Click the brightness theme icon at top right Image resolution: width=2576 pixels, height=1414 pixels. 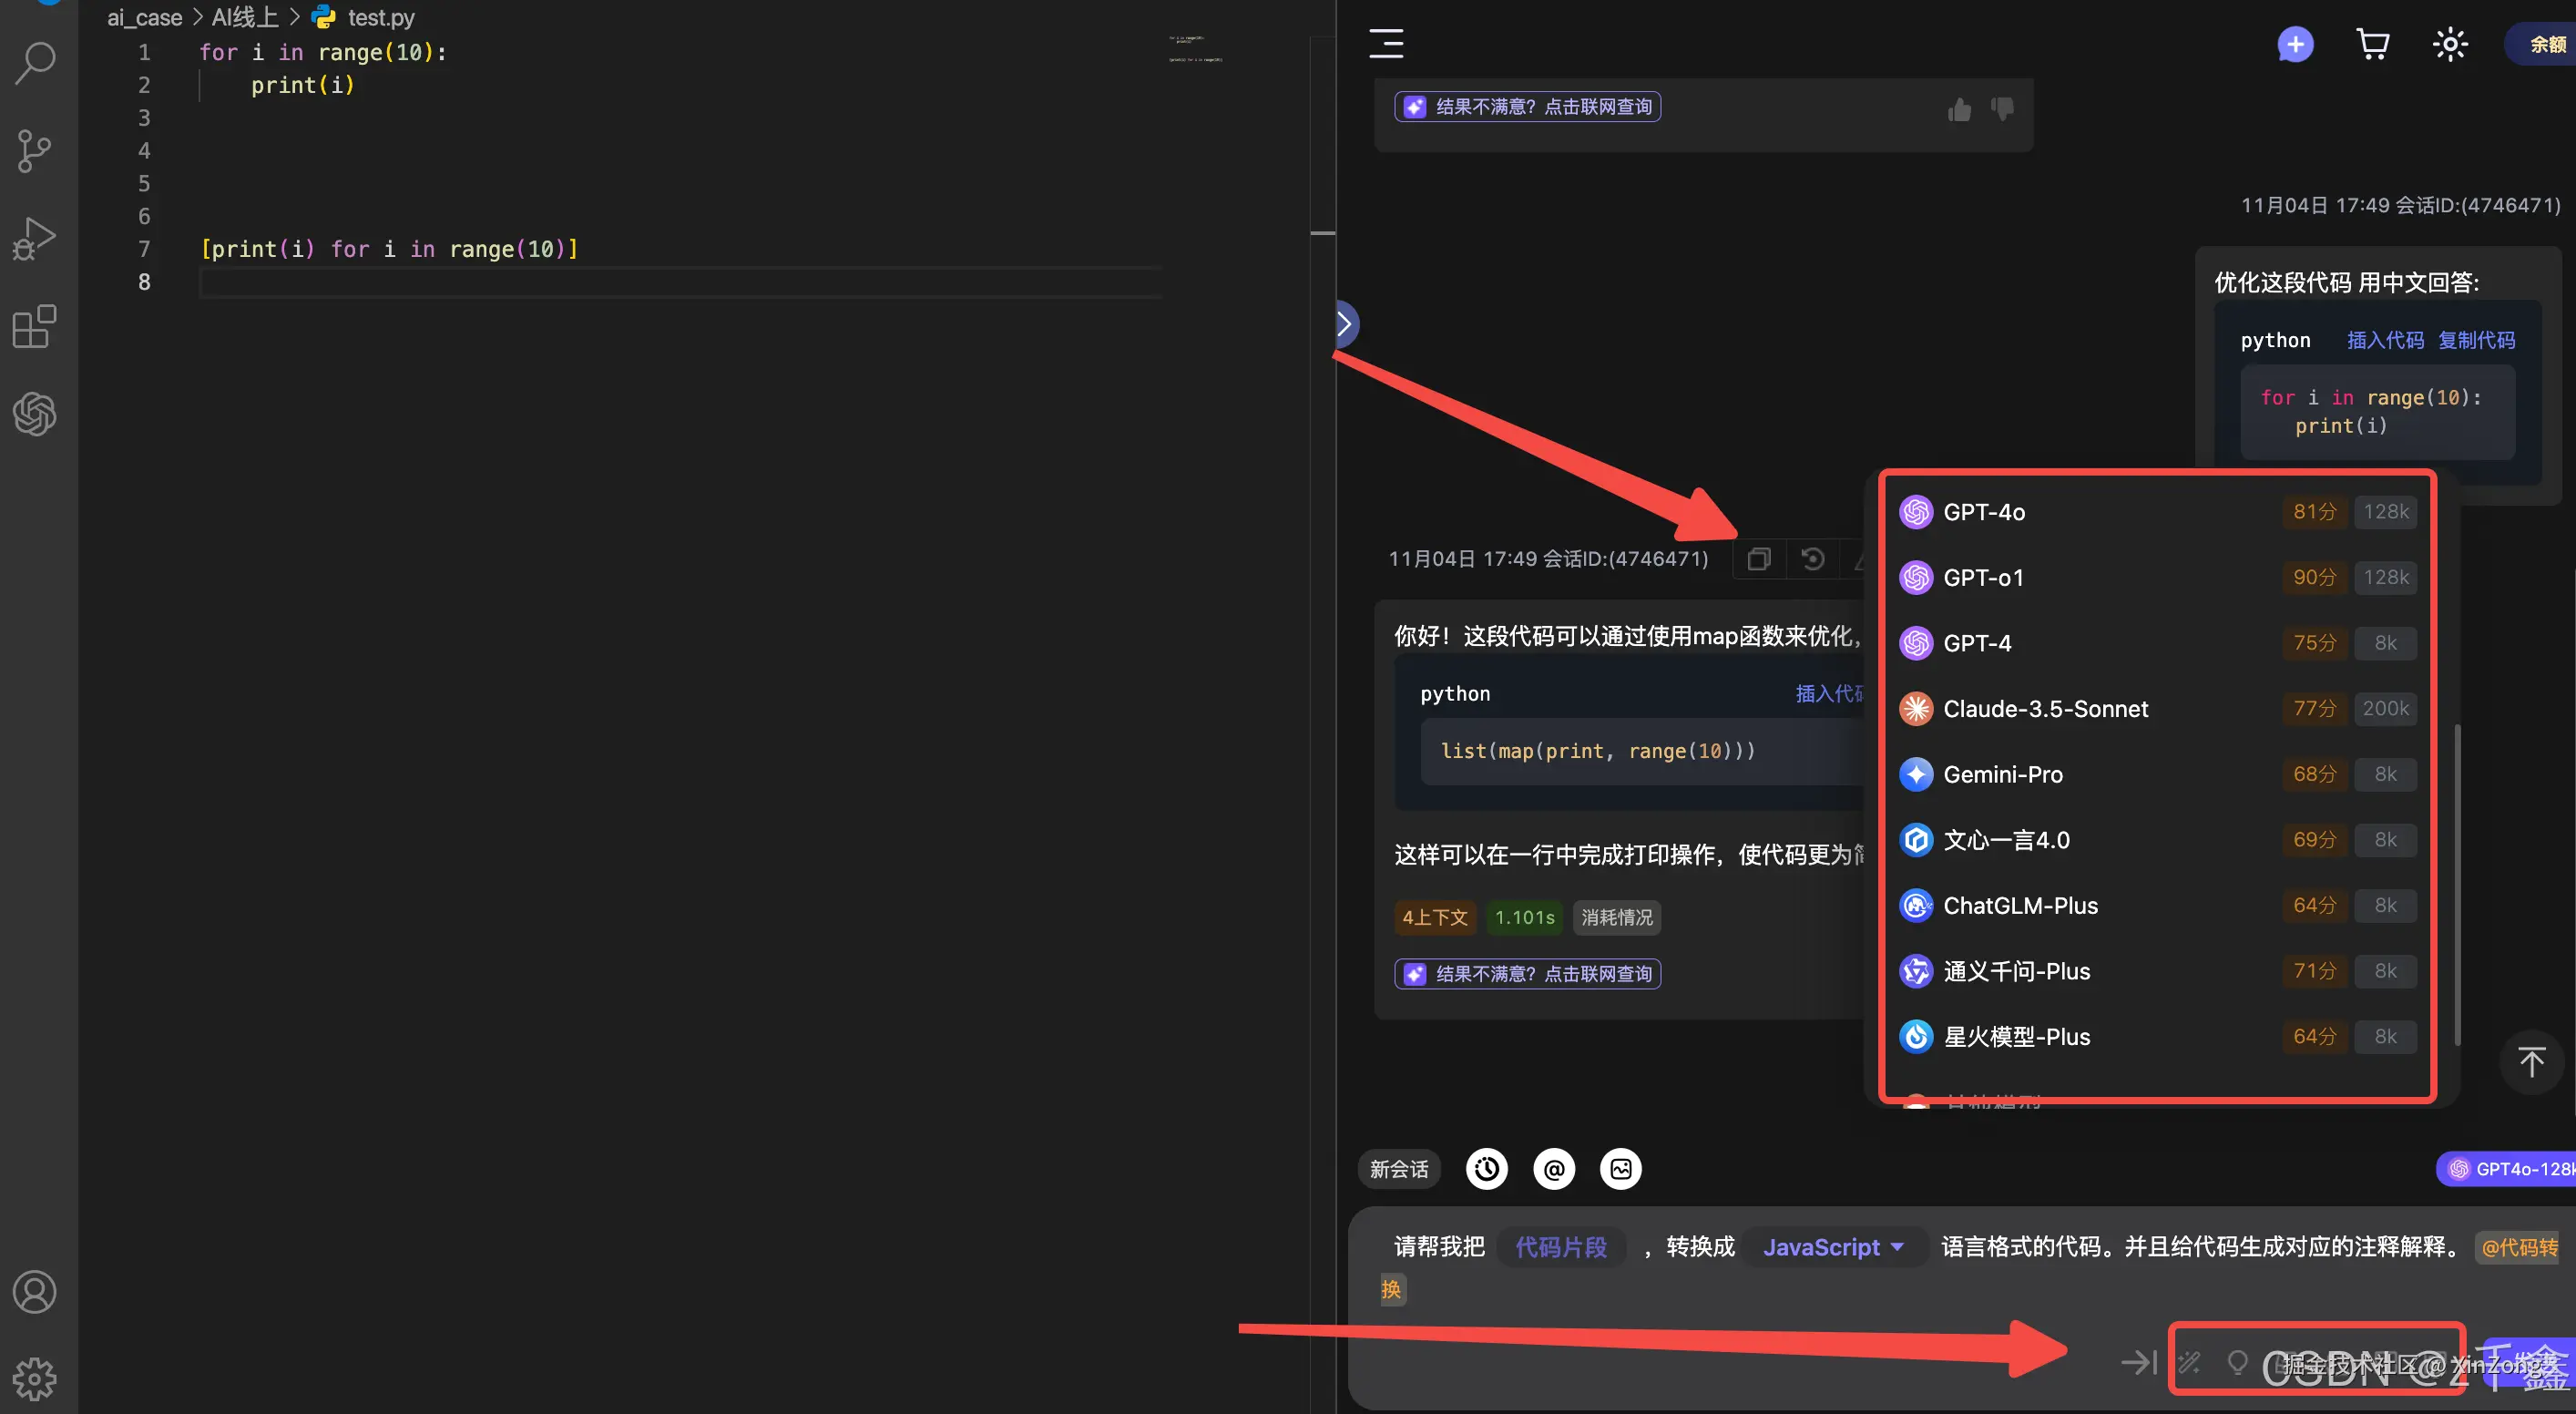pos(2449,44)
